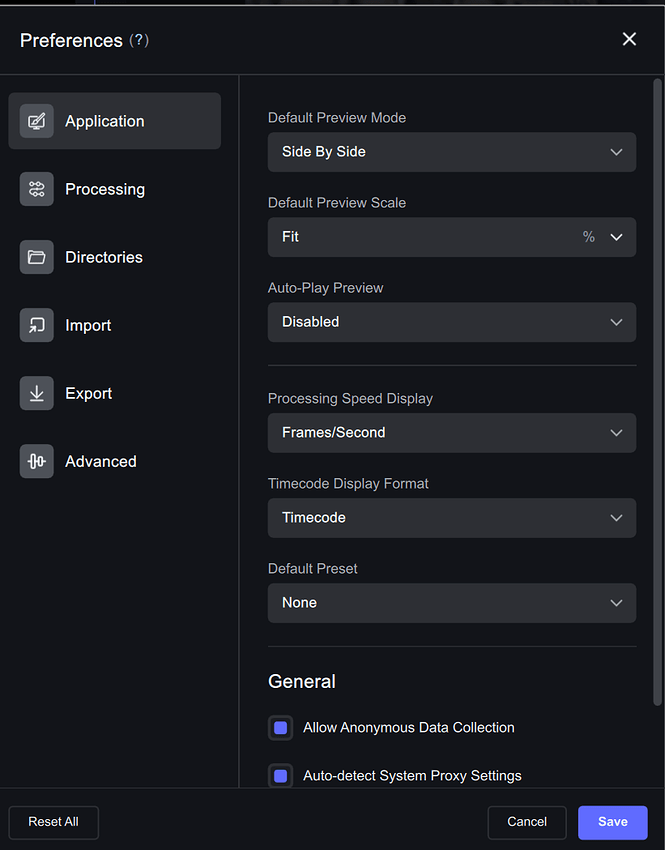665x850 pixels.
Task: Select the Application pencil icon
Action: coord(36,121)
